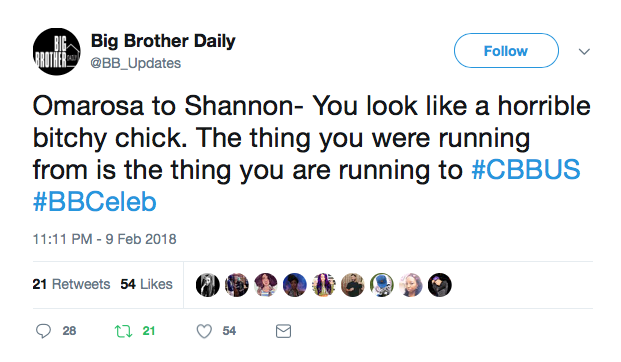Image resolution: width=621 pixels, height=362 pixels.
Task: Open the purple-haired liker avatar
Action: (x=324, y=285)
